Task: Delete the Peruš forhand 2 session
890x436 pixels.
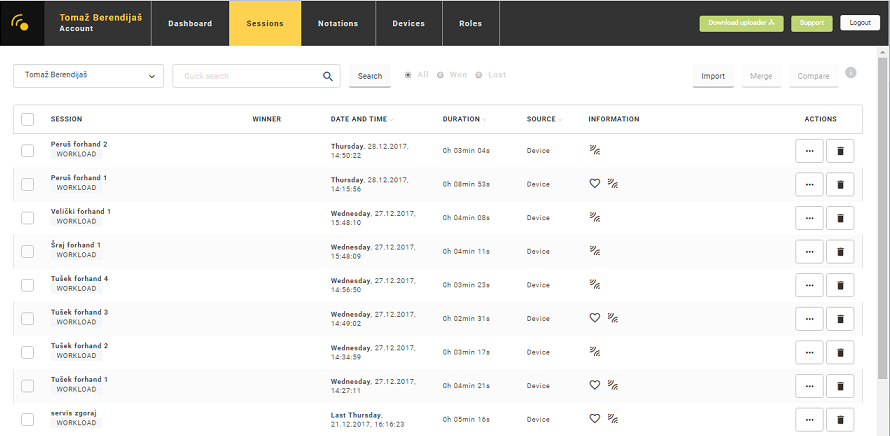Action: tap(840, 151)
